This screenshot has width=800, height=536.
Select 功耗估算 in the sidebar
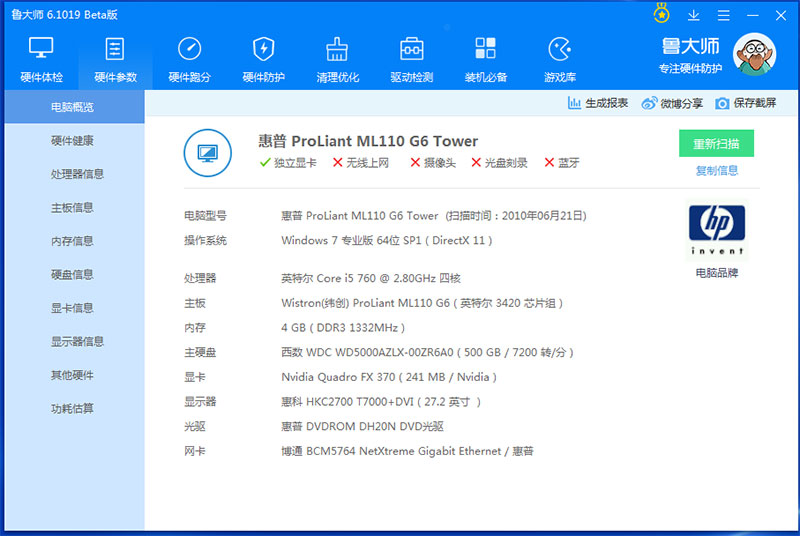[x=74, y=409]
